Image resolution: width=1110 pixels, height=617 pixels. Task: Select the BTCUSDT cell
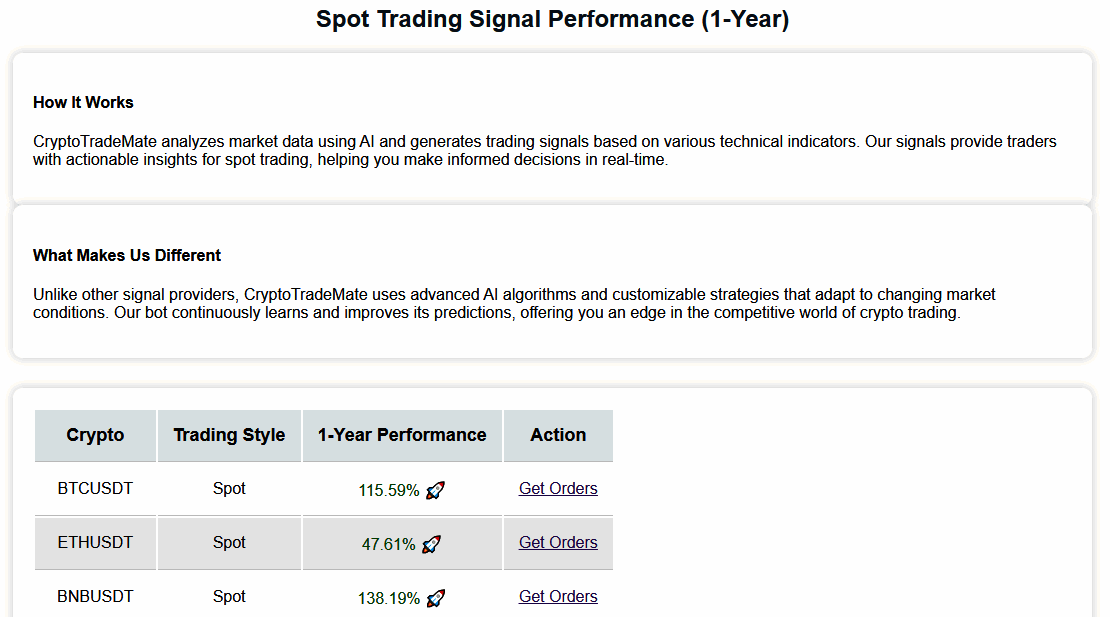(x=95, y=489)
